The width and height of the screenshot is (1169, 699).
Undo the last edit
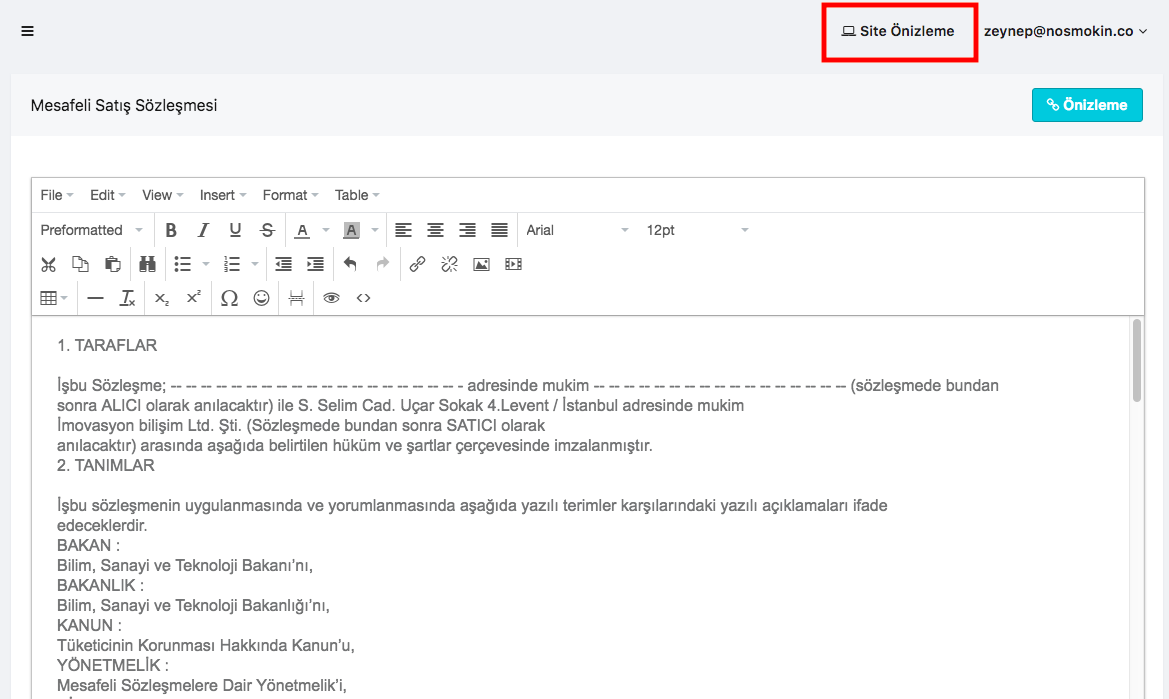[x=350, y=264]
